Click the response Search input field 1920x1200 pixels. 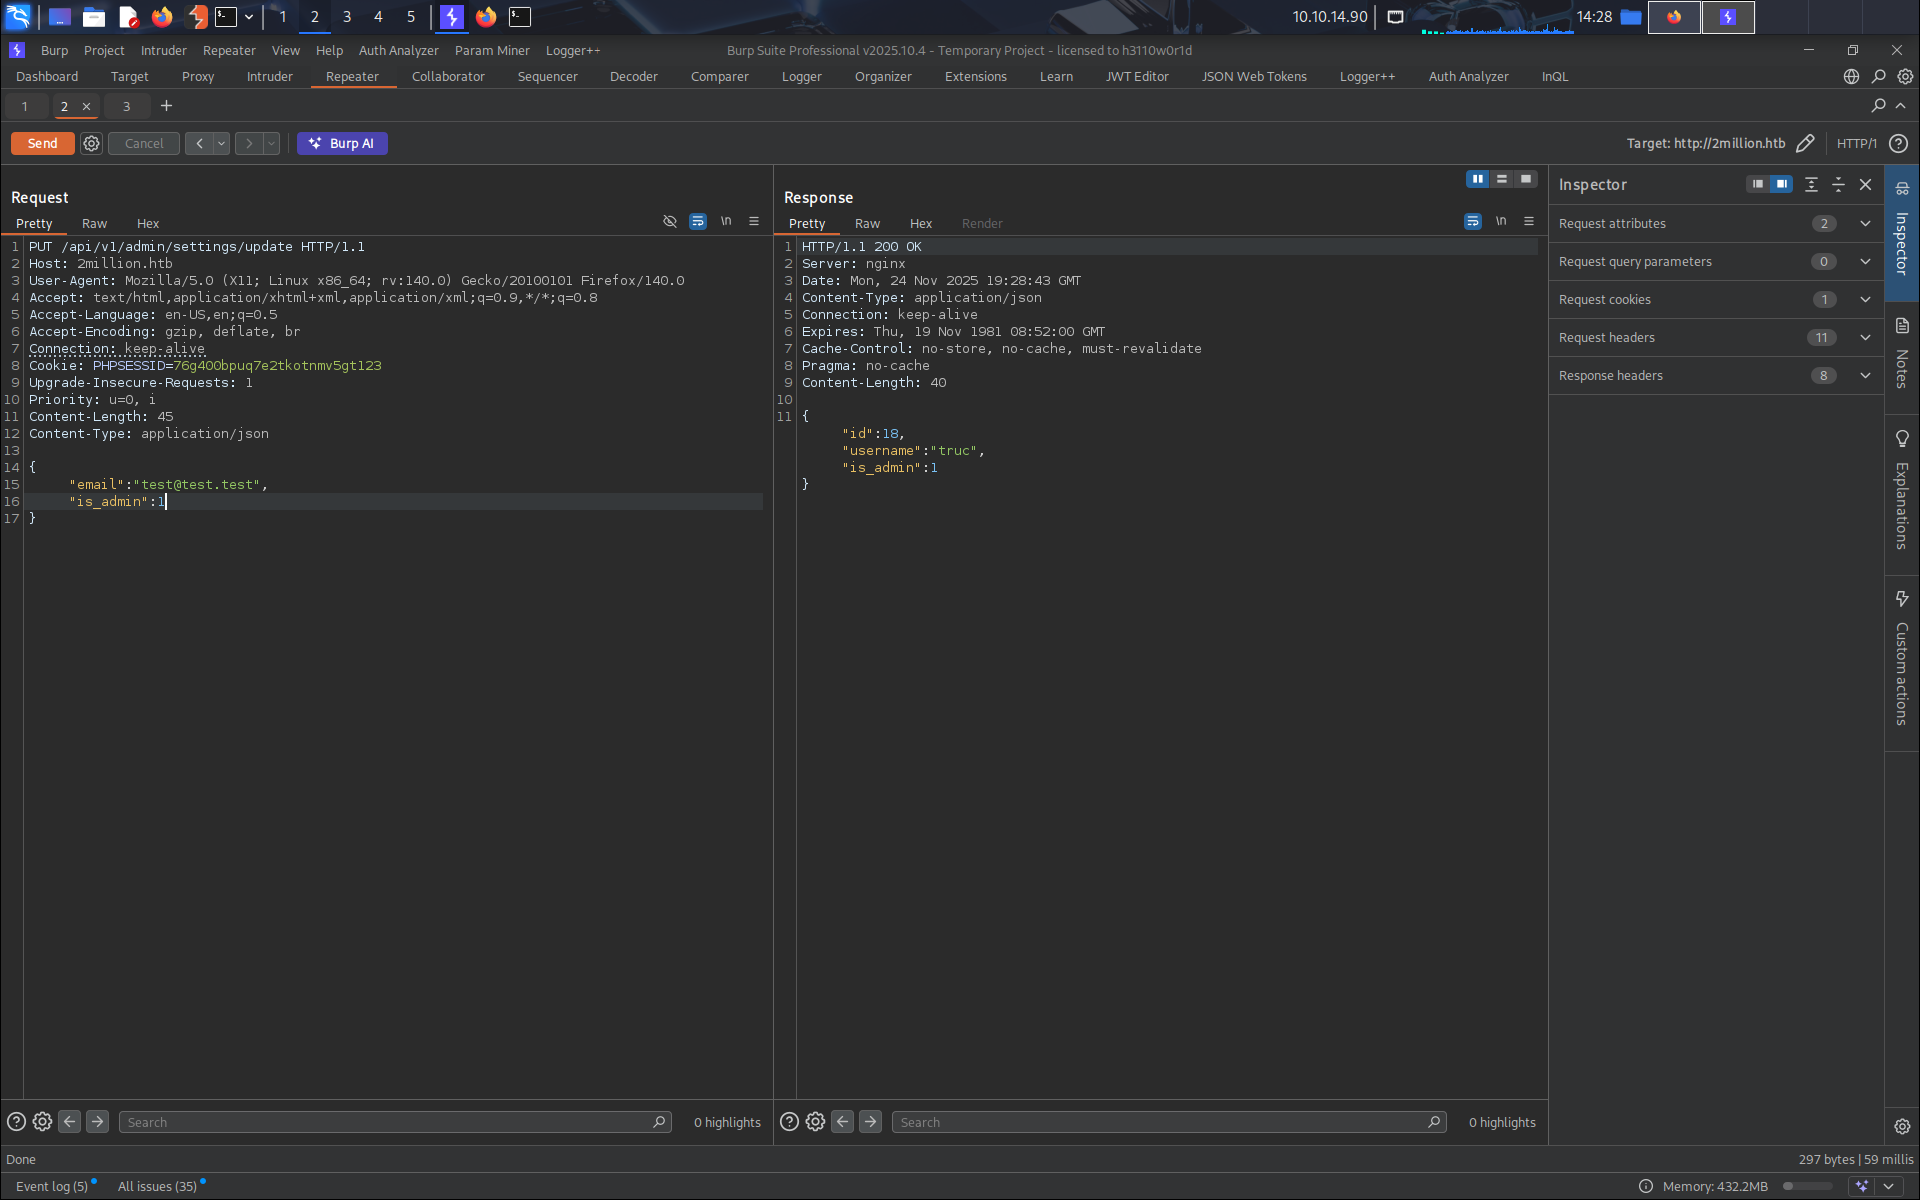pyautogui.click(x=1160, y=1122)
